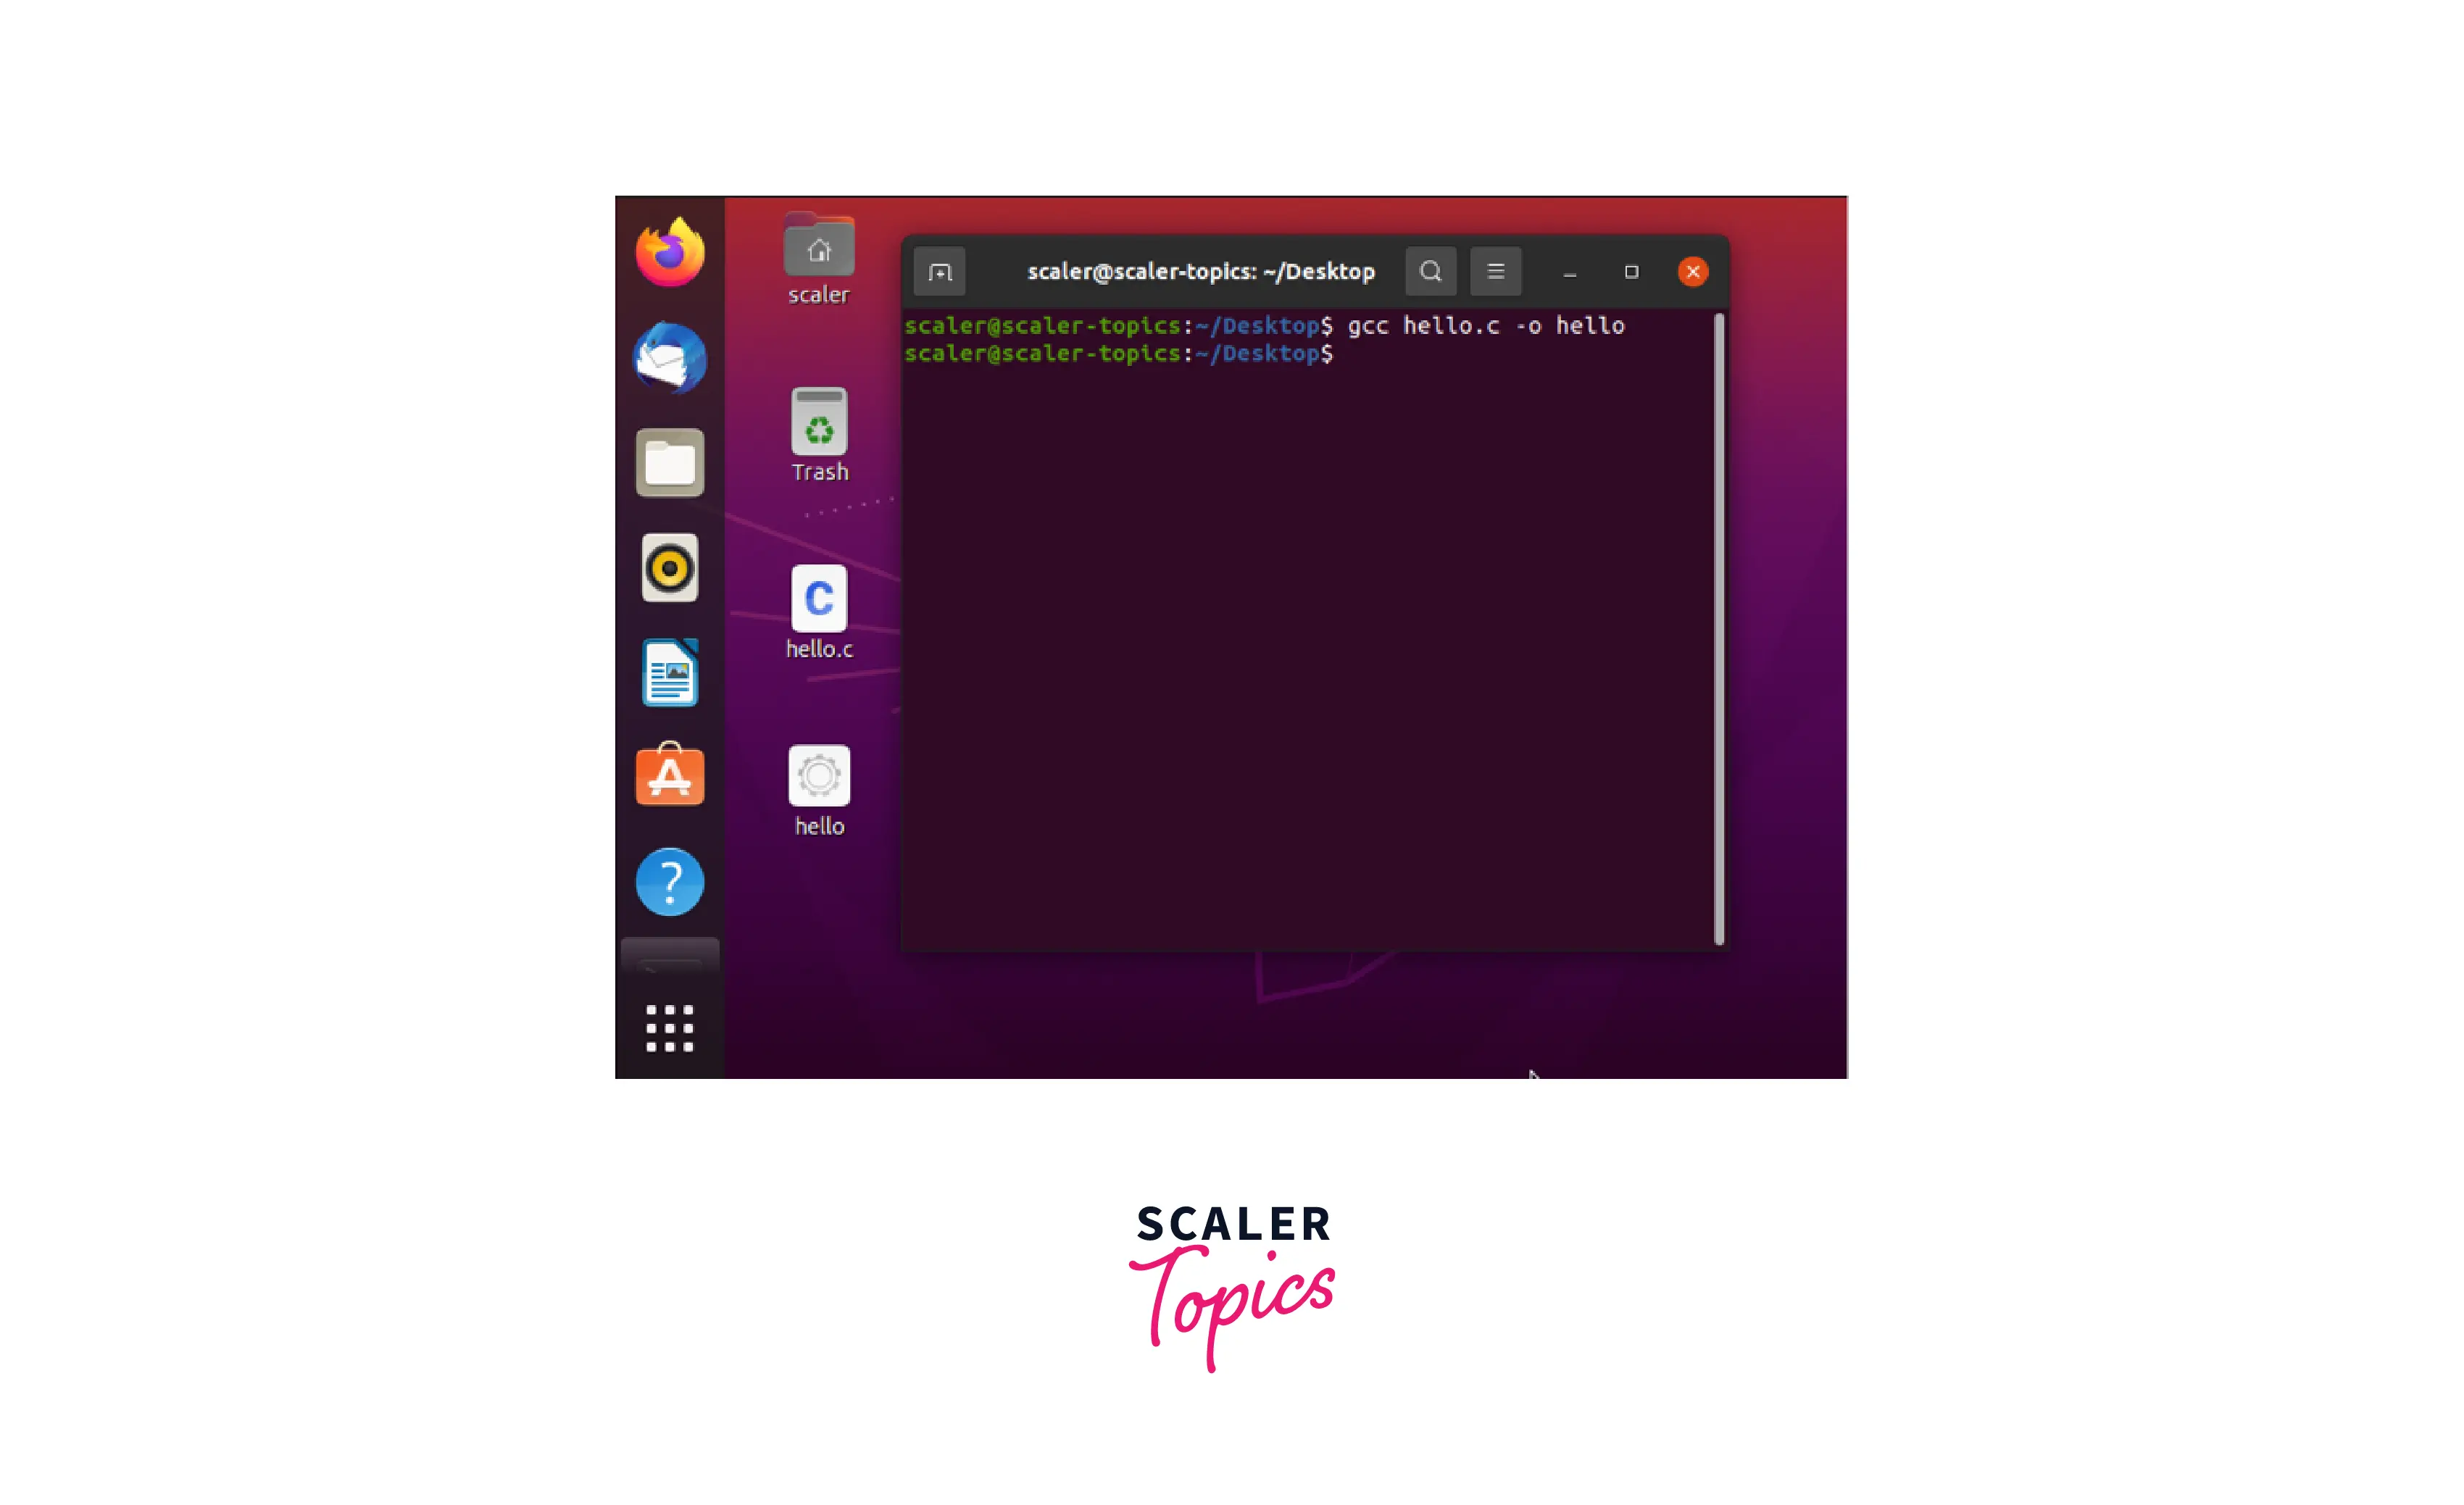The image size is (2464, 1505).
Task: Toggle the terminal window size
Action: 1628,271
